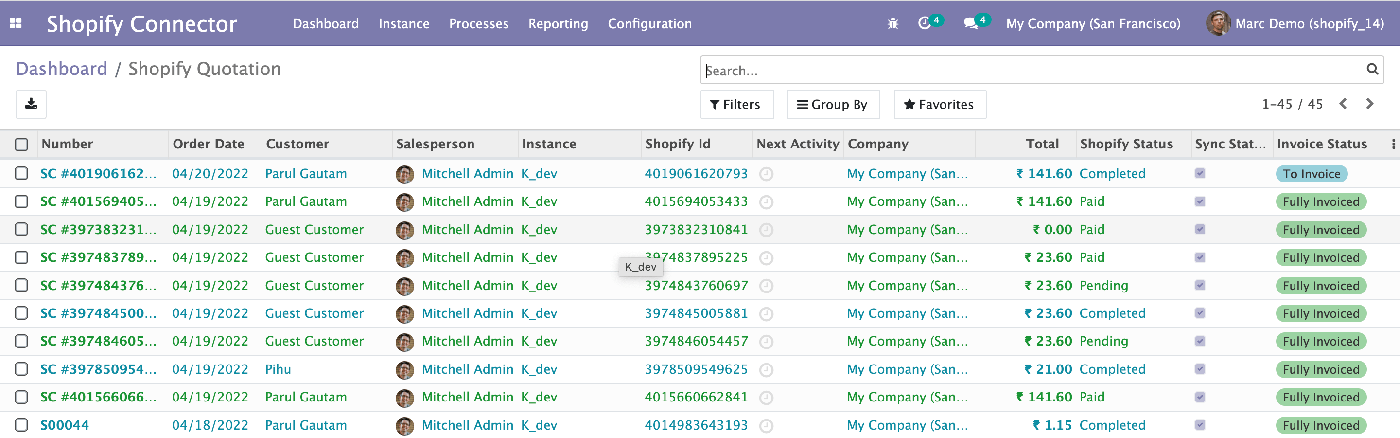
Task: Click activity clock for Shopify Id 3974843760697
Action: 766,286
